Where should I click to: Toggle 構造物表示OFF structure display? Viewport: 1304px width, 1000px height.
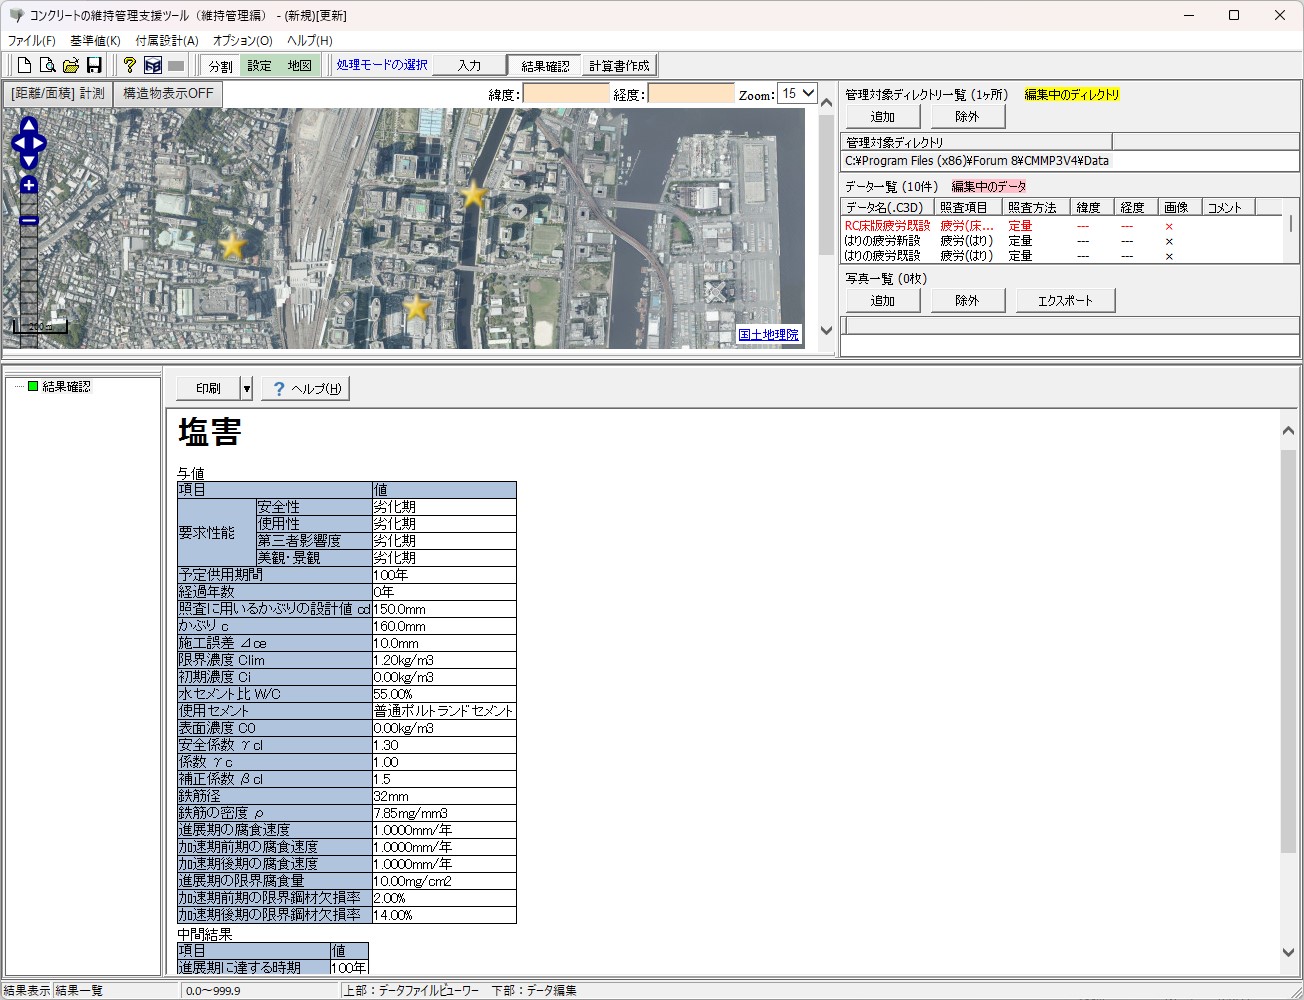click(x=168, y=94)
